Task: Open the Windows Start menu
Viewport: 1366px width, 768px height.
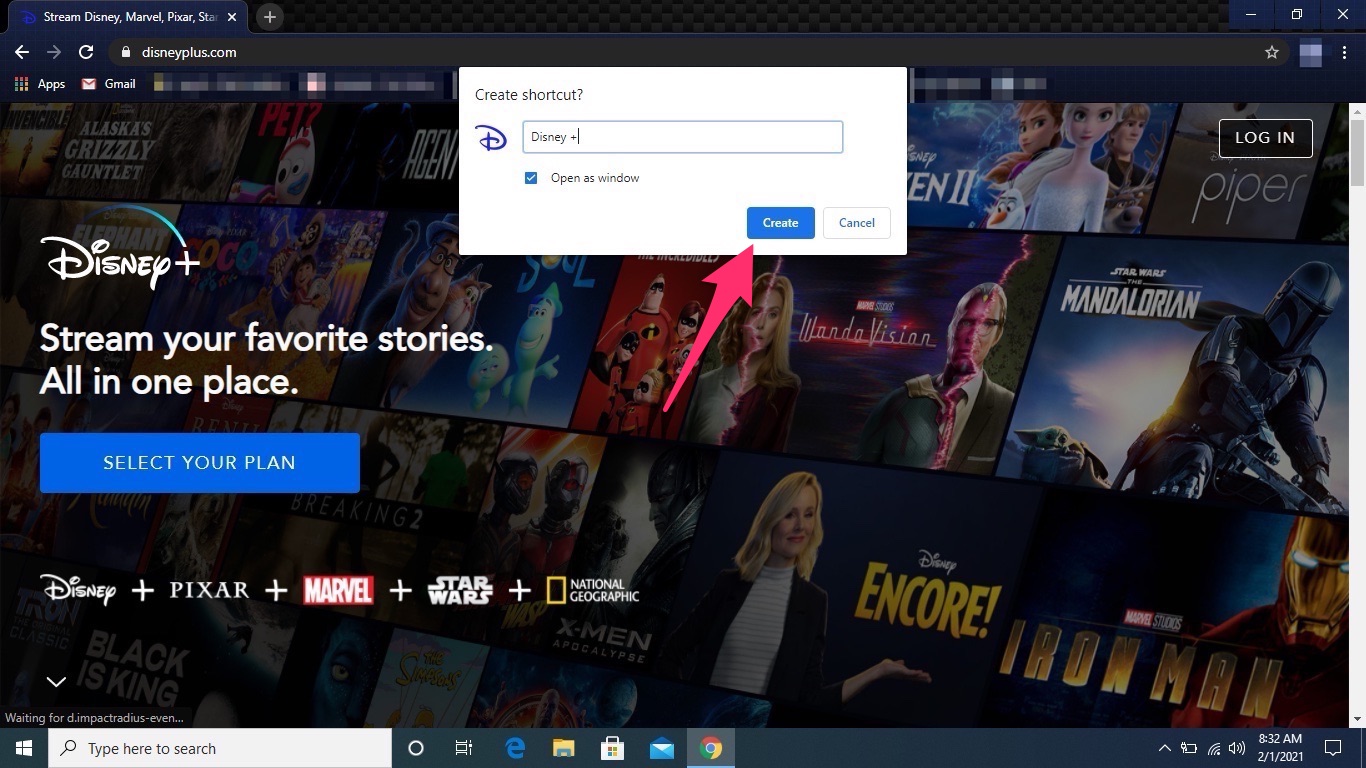Action: [24, 748]
